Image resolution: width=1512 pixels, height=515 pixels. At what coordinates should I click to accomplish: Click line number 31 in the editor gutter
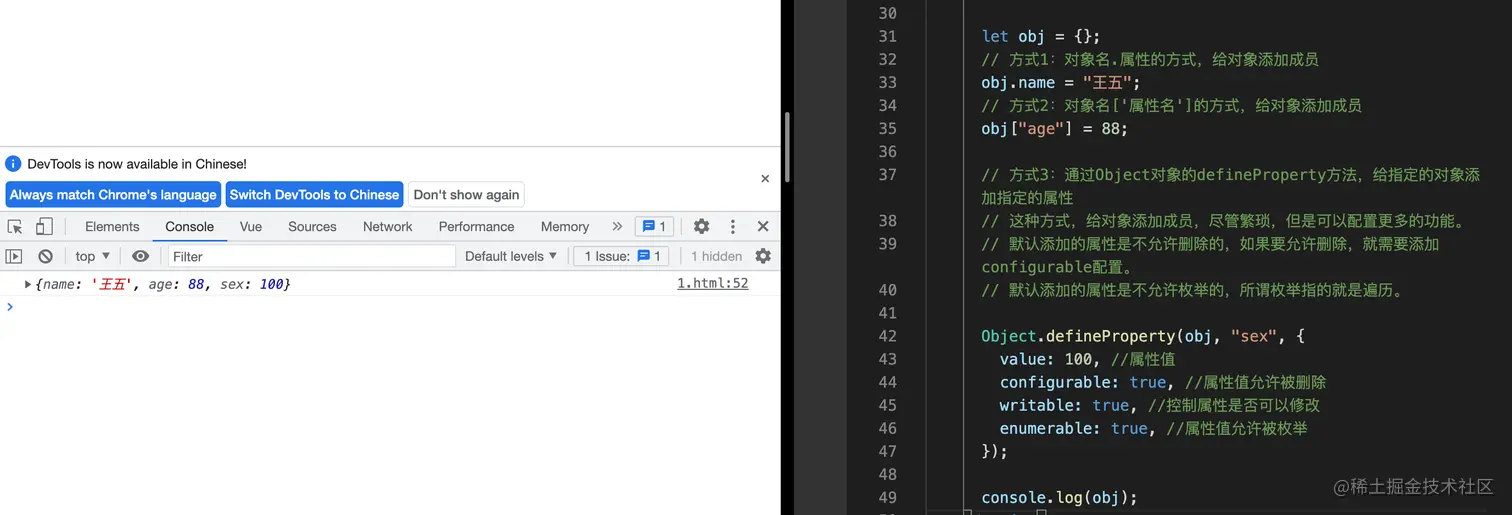[888, 37]
